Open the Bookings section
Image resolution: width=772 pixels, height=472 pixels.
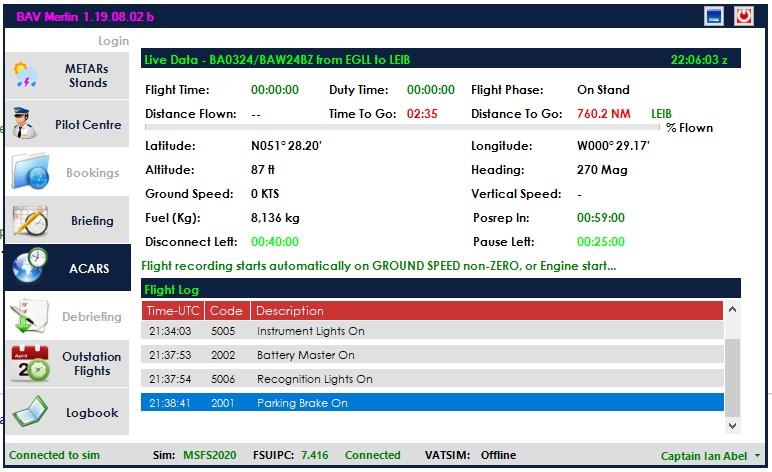(67, 172)
